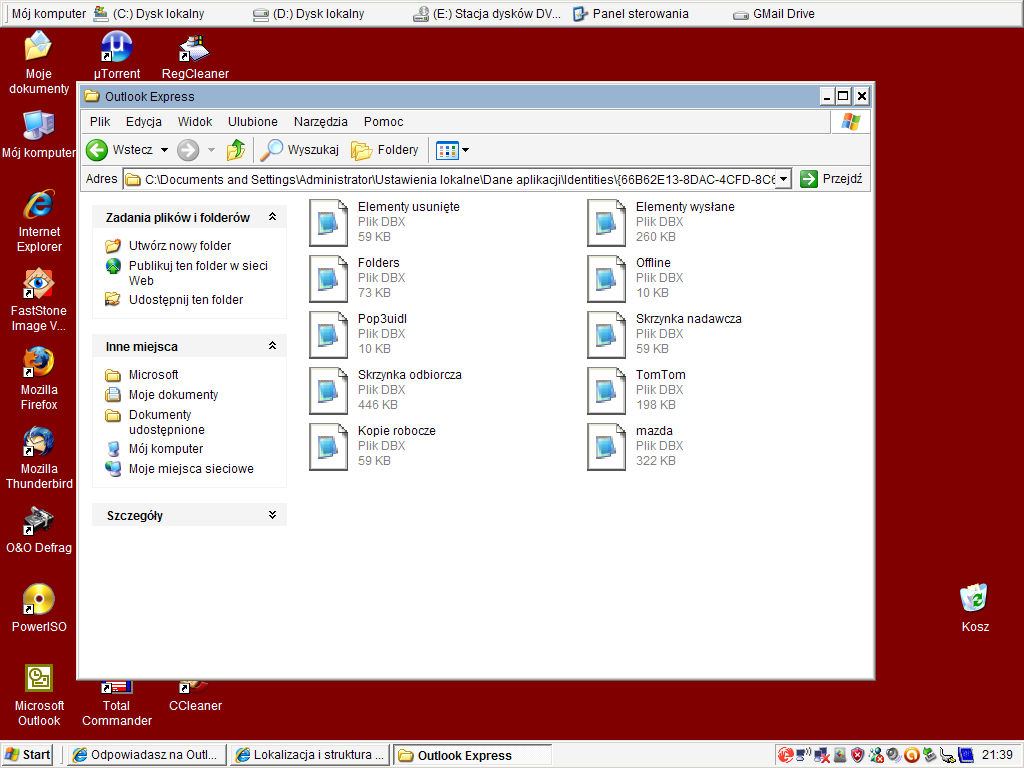Open Panel sterowania toolbar shortcut
1024x768 pixels.
[630, 14]
